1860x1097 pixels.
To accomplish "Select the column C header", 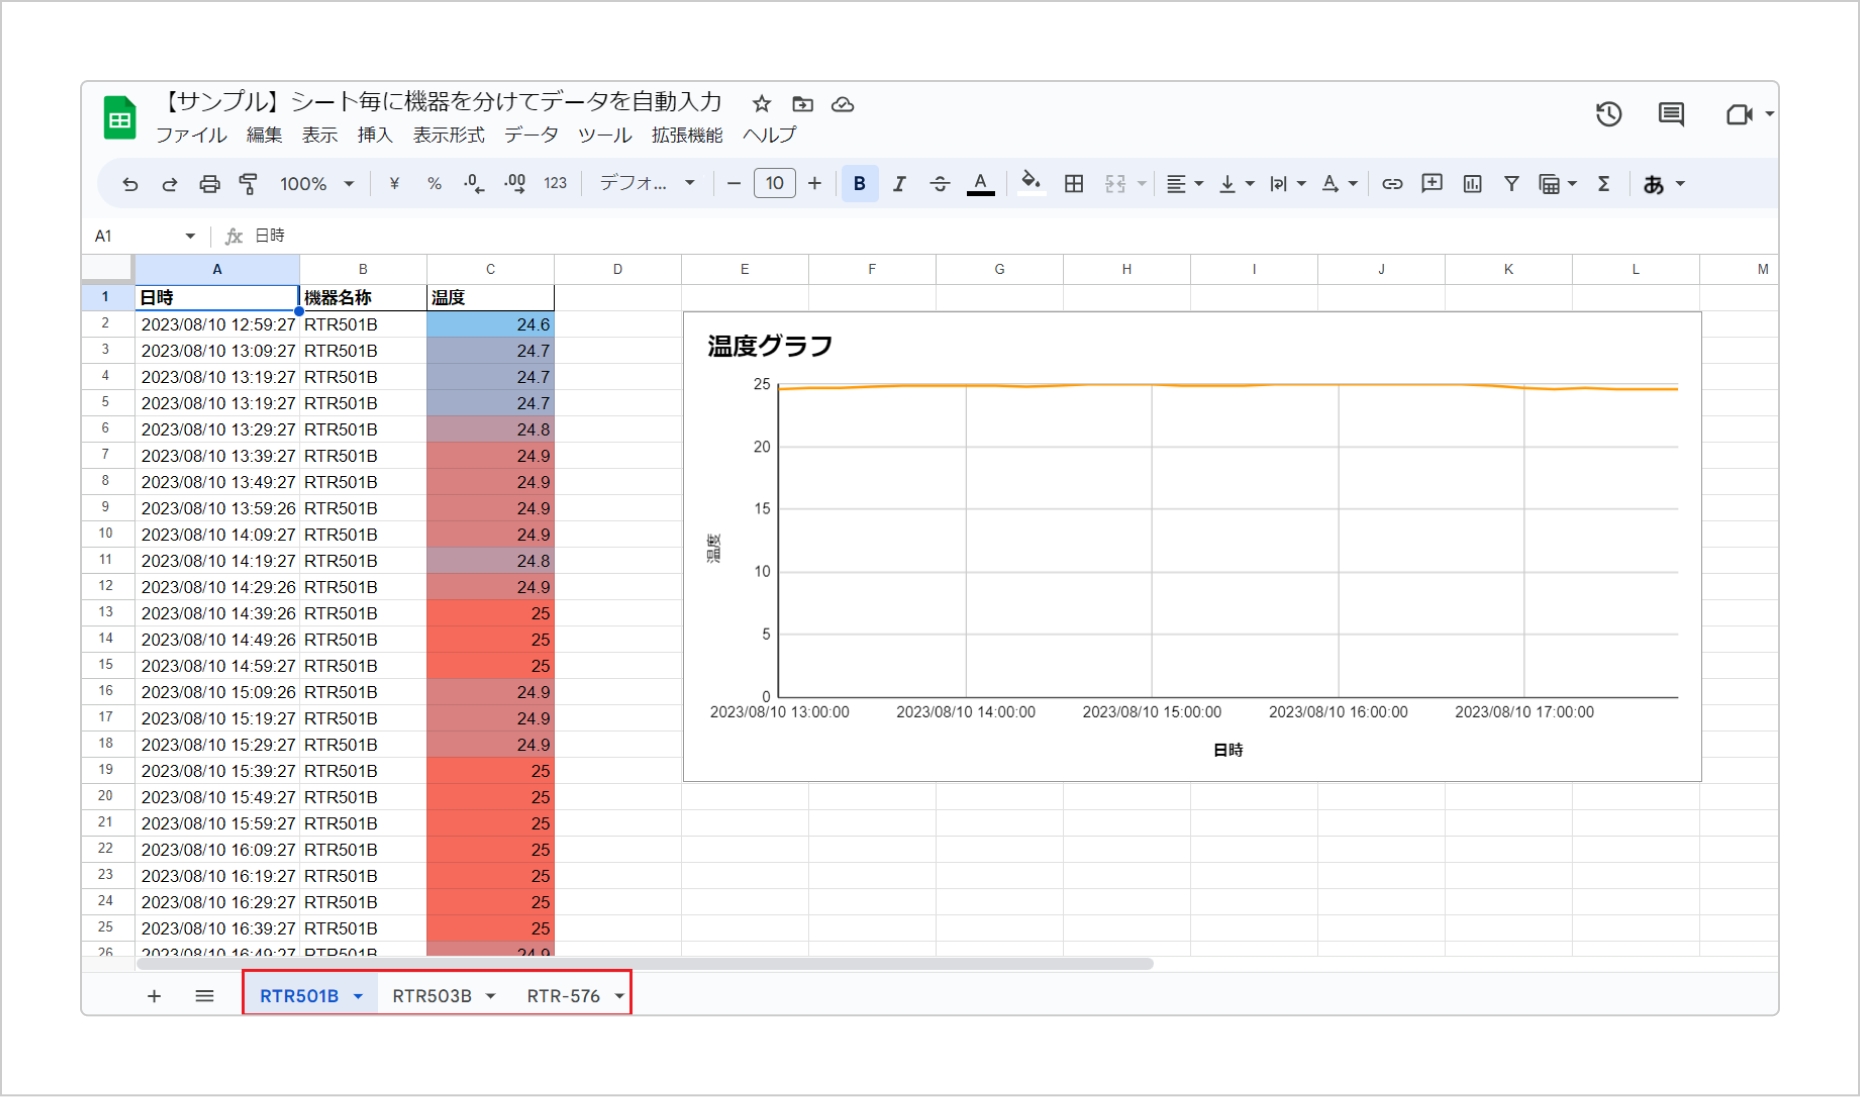I will click(490, 269).
